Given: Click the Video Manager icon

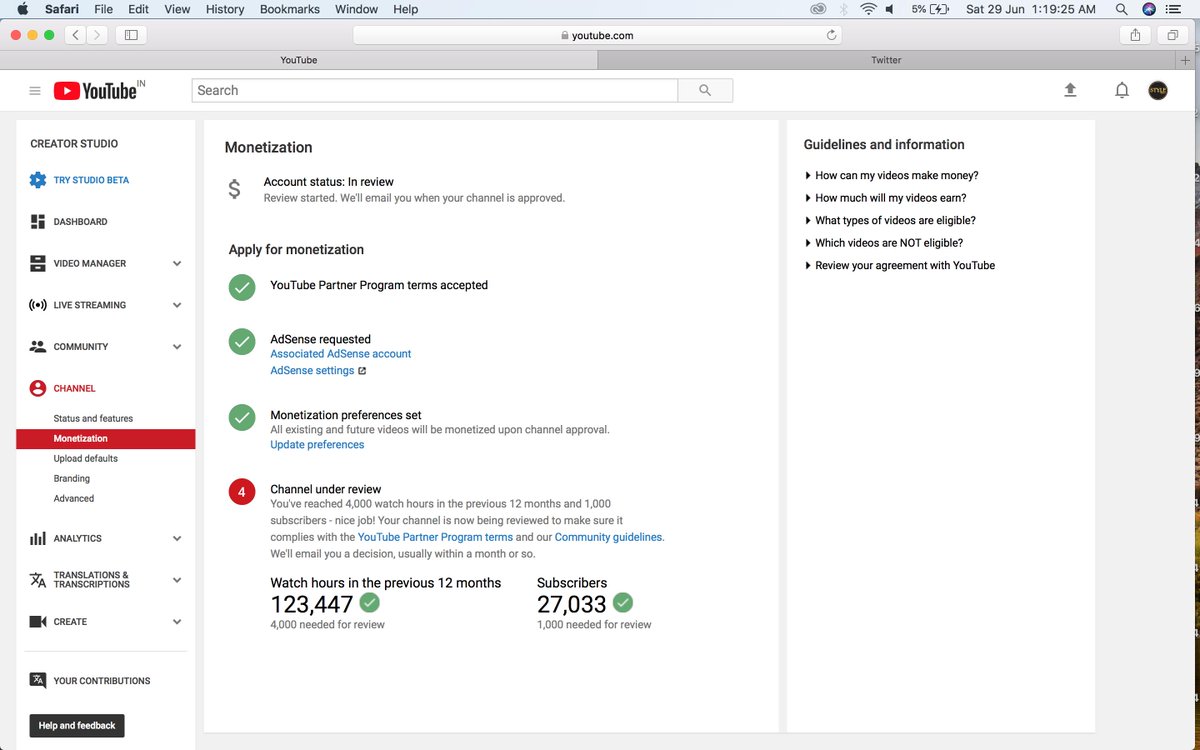Looking at the screenshot, I should 38,264.
